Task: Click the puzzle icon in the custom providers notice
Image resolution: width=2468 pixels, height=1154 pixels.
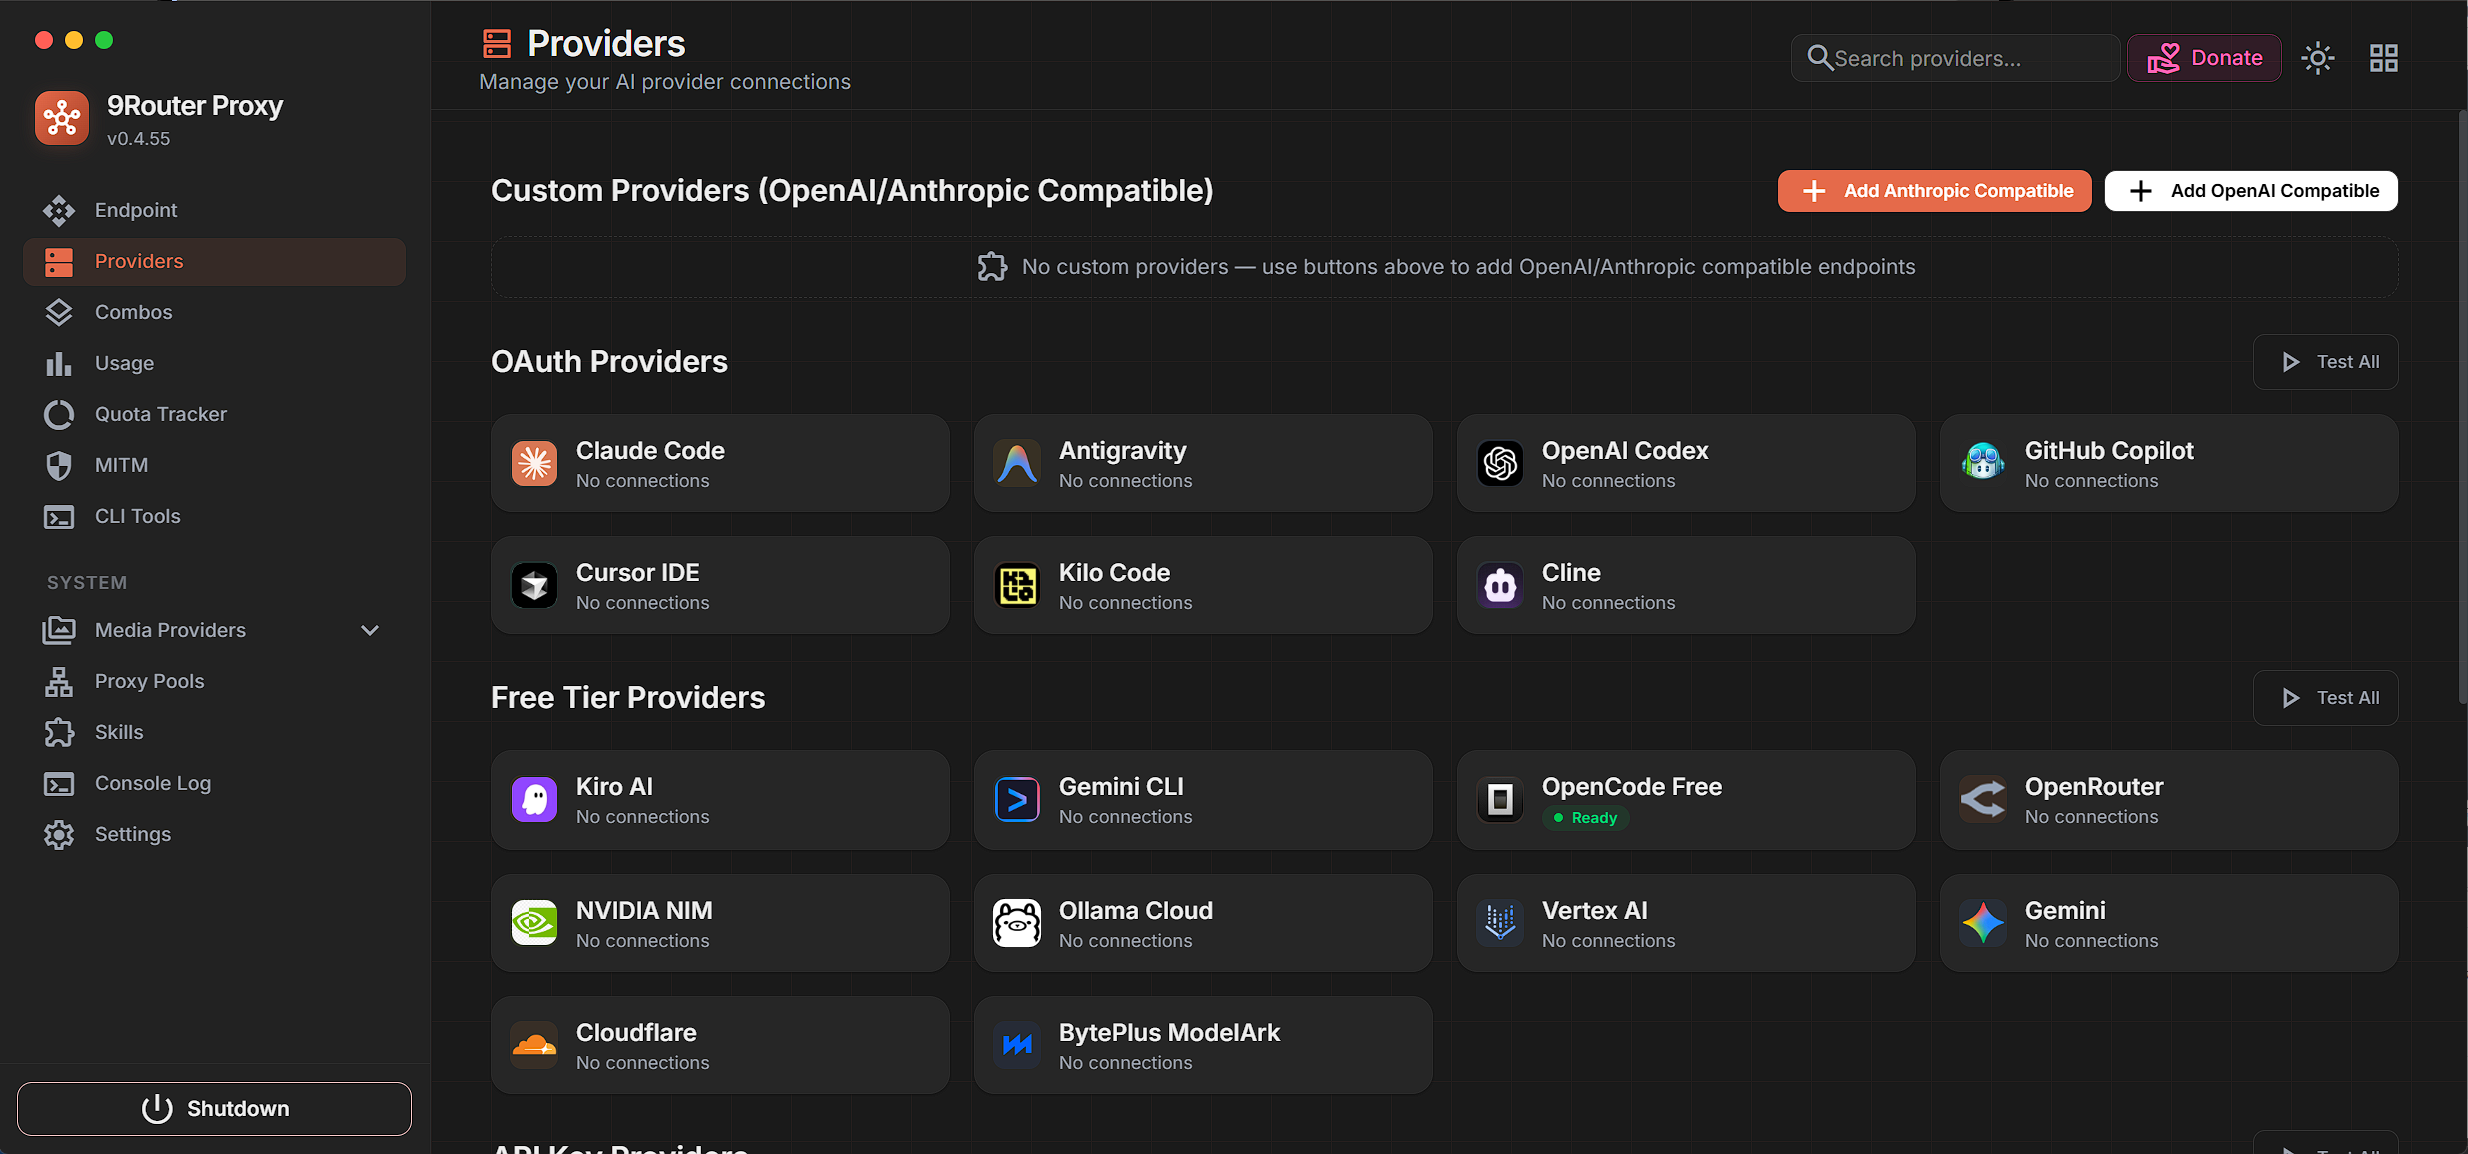Action: 992,267
